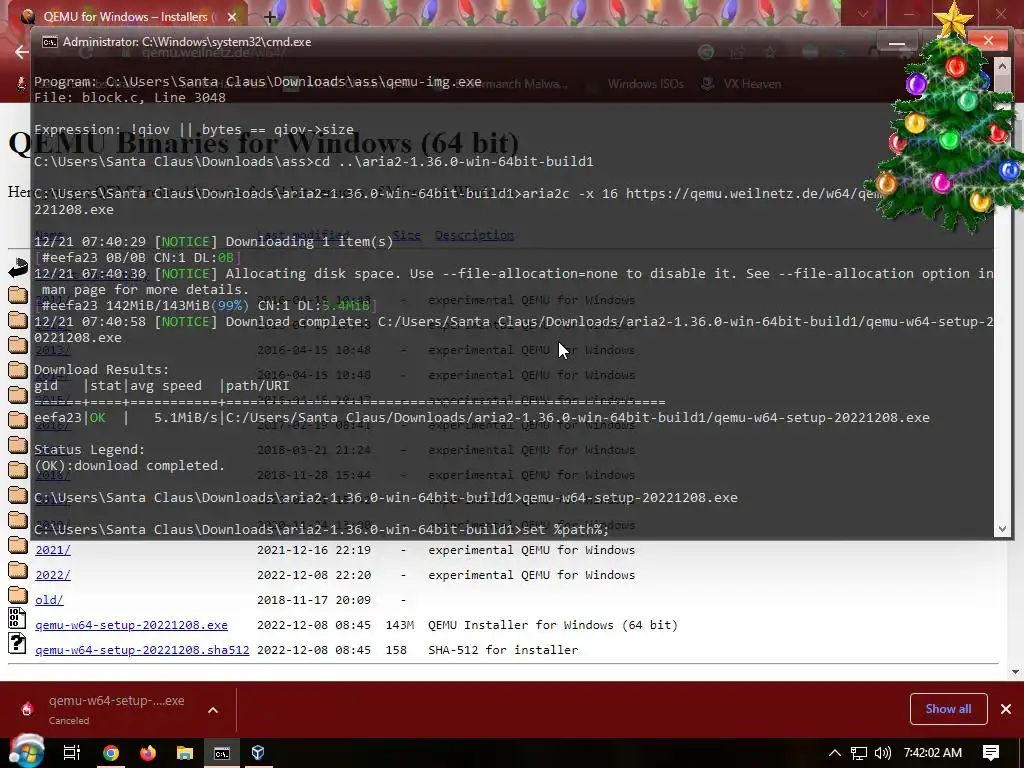Click 'SHA-512 for installer' description text
Viewport: 1024px width, 768px height.
(503, 650)
